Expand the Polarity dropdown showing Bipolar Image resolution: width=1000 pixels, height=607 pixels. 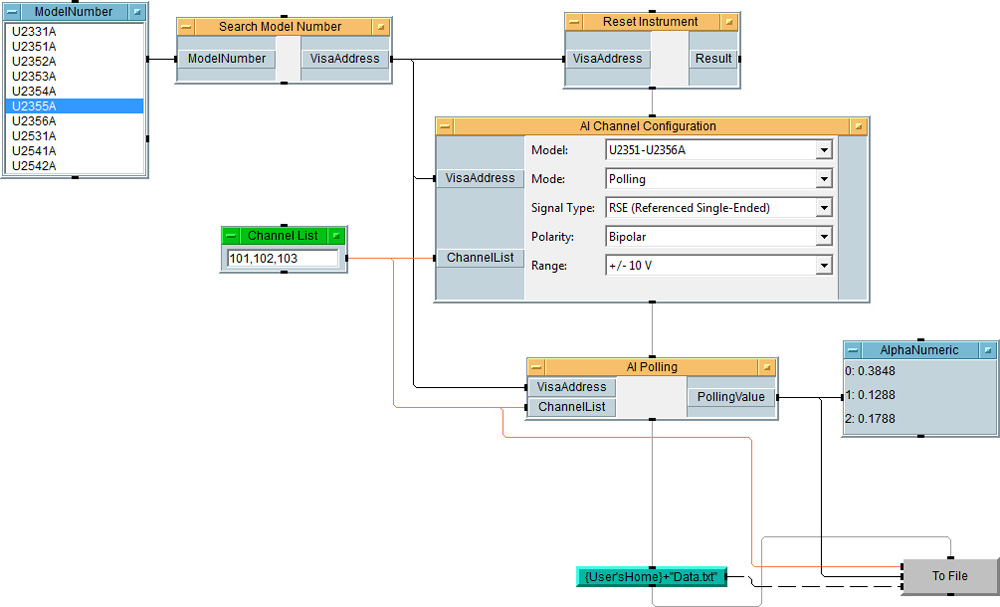click(823, 237)
